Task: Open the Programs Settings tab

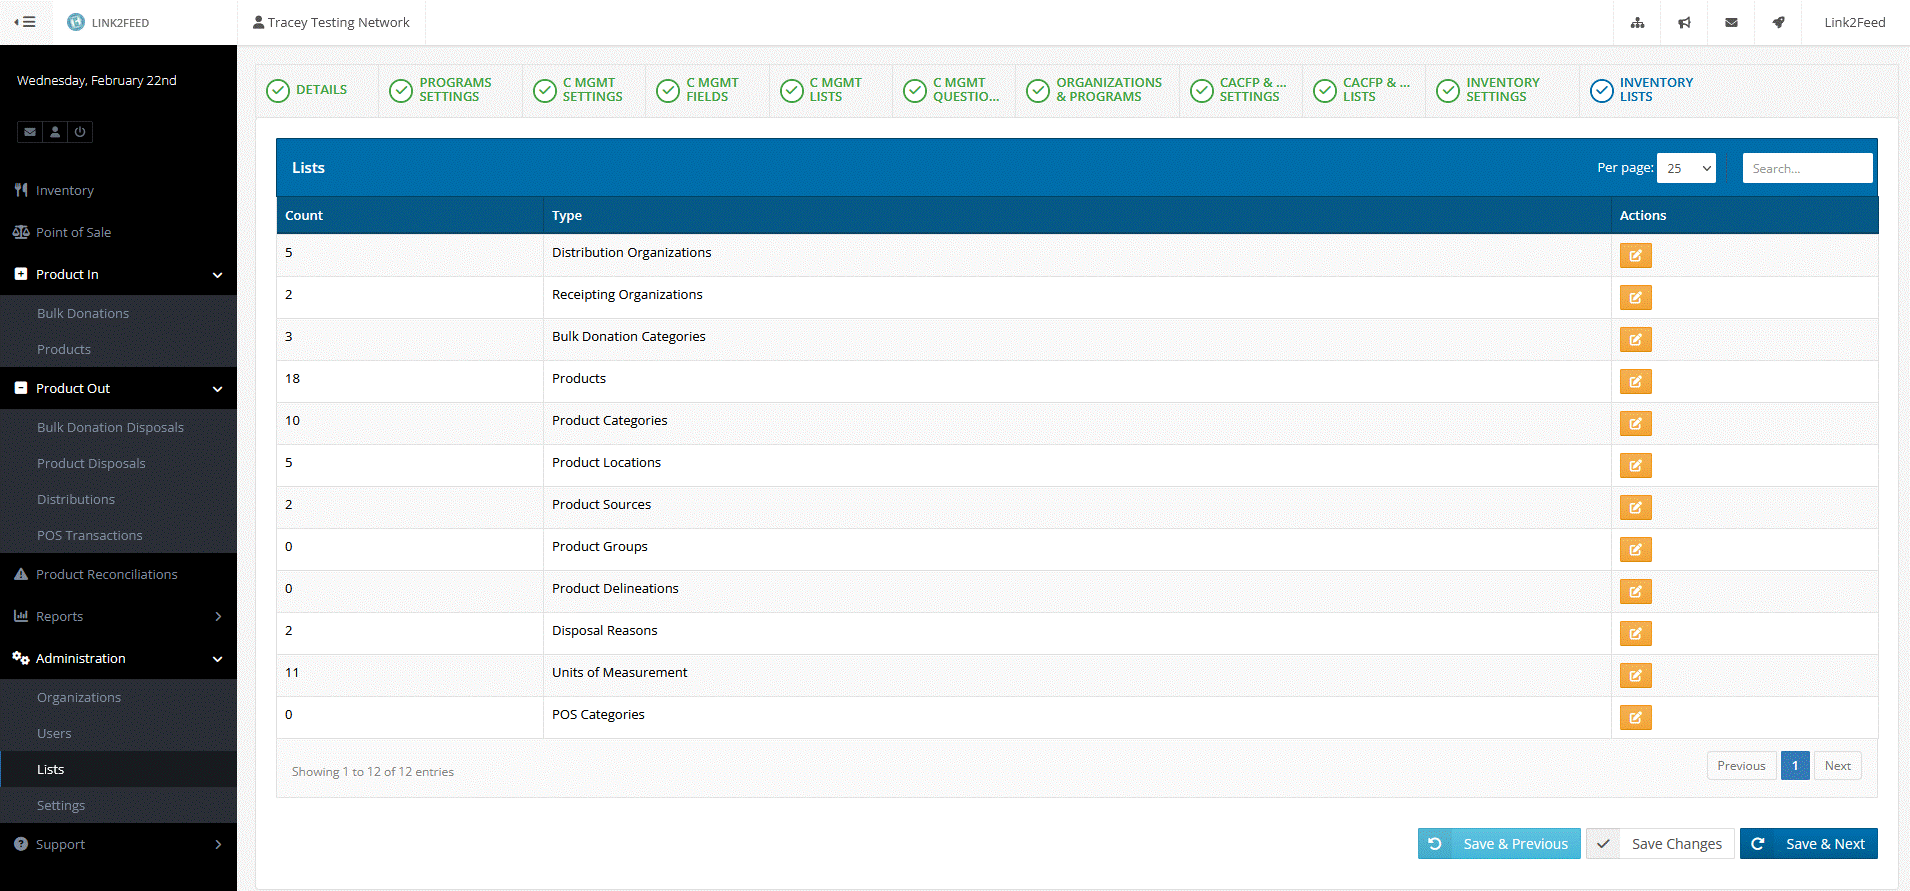Action: [454, 90]
